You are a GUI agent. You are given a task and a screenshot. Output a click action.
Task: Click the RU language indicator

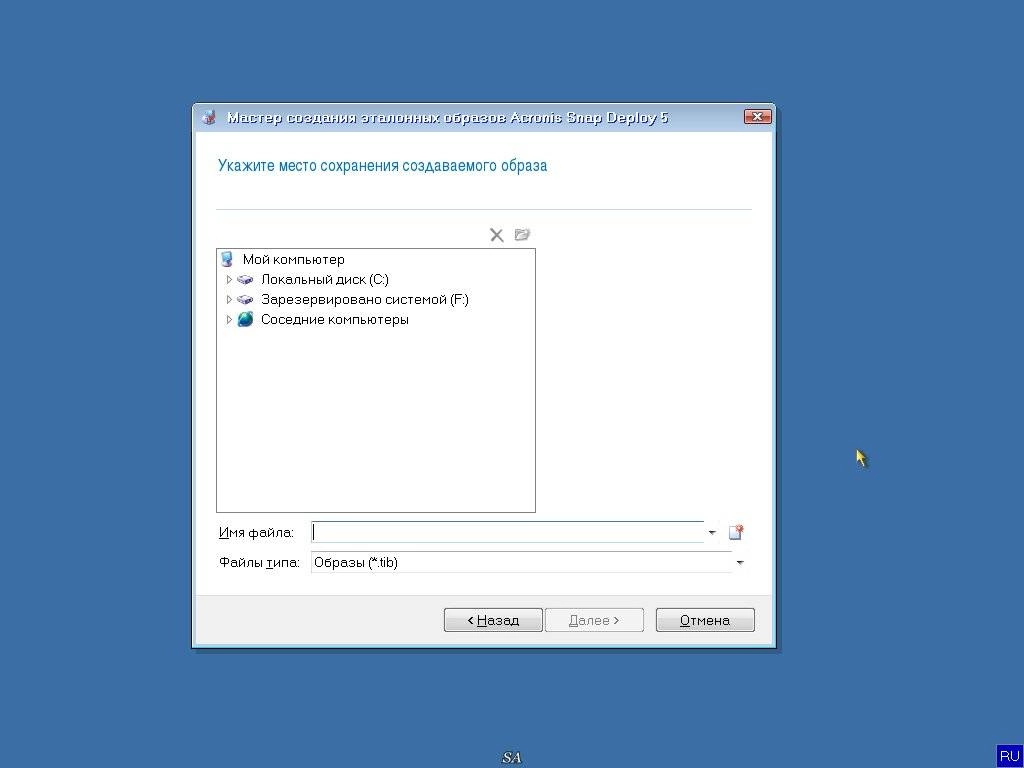coord(1010,756)
